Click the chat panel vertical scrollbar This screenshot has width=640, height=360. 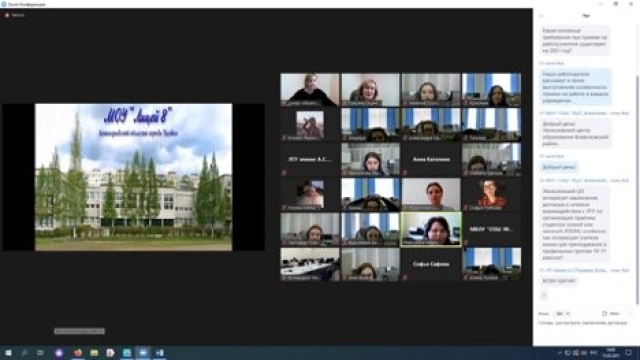click(637, 190)
